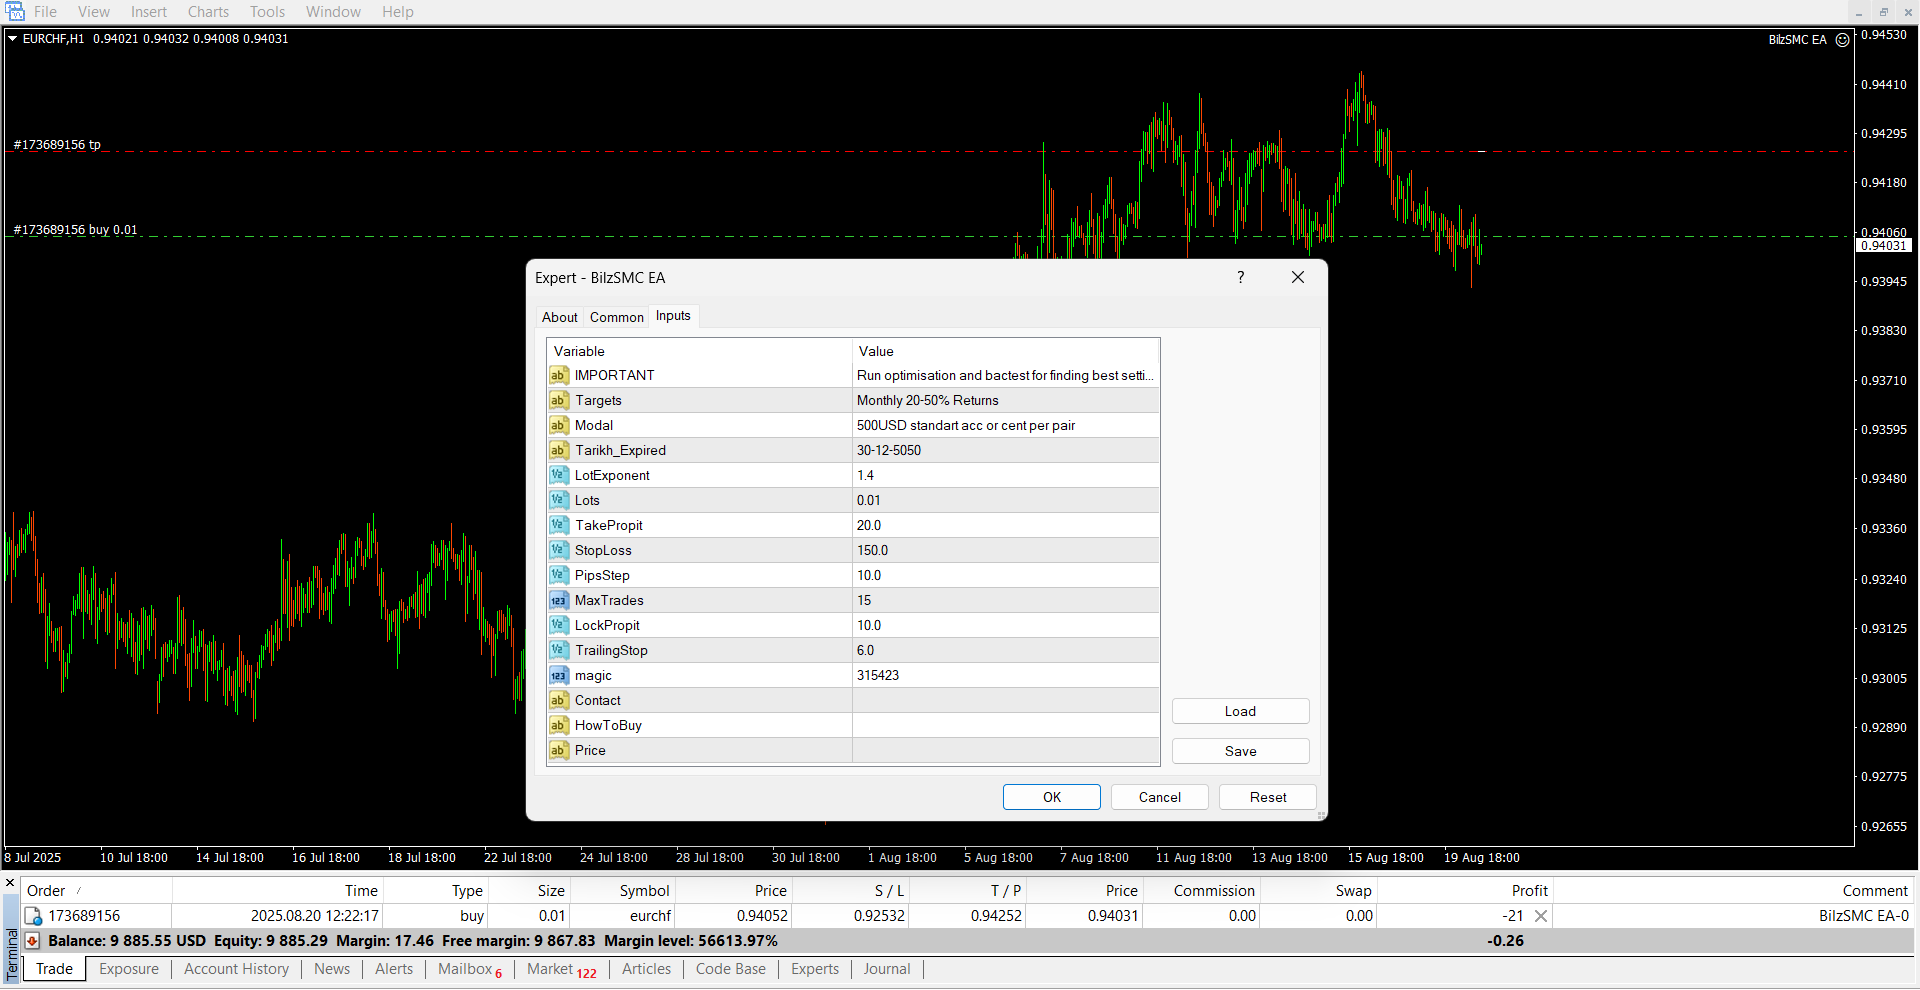Viewport: 1920px width, 990px height.
Task: Open the Charts menu
Action: coord(208,12)
